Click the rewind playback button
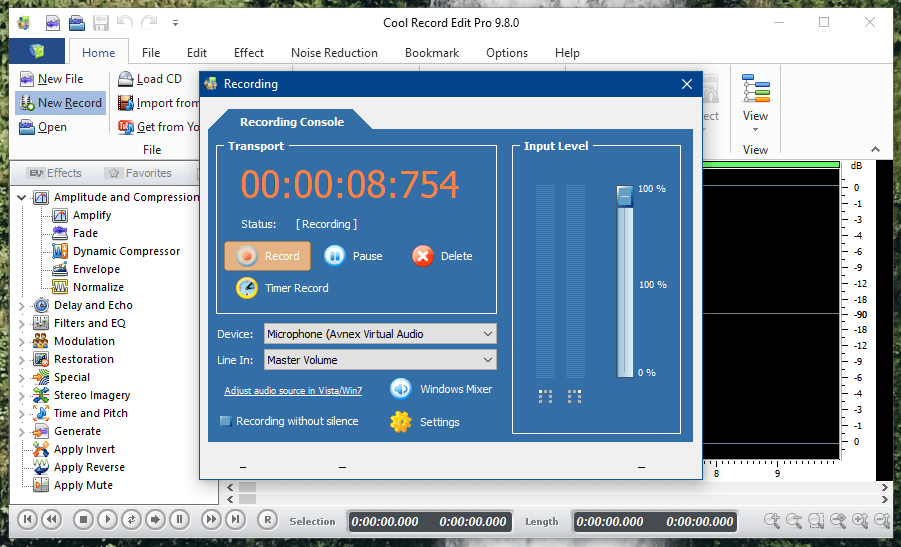901x547 pixels. [52, 520]
